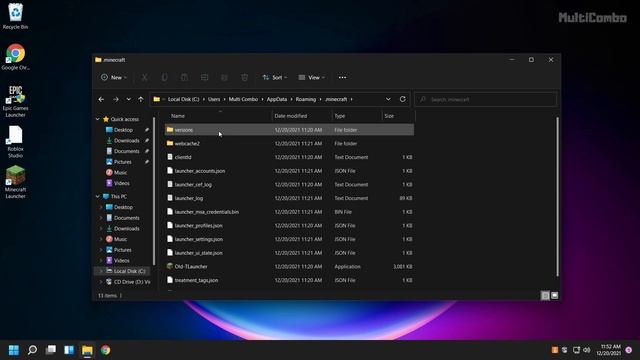Screen dimensions: 640x360
Task: Go back with the back arrow
Action: (x=101, y=99)
